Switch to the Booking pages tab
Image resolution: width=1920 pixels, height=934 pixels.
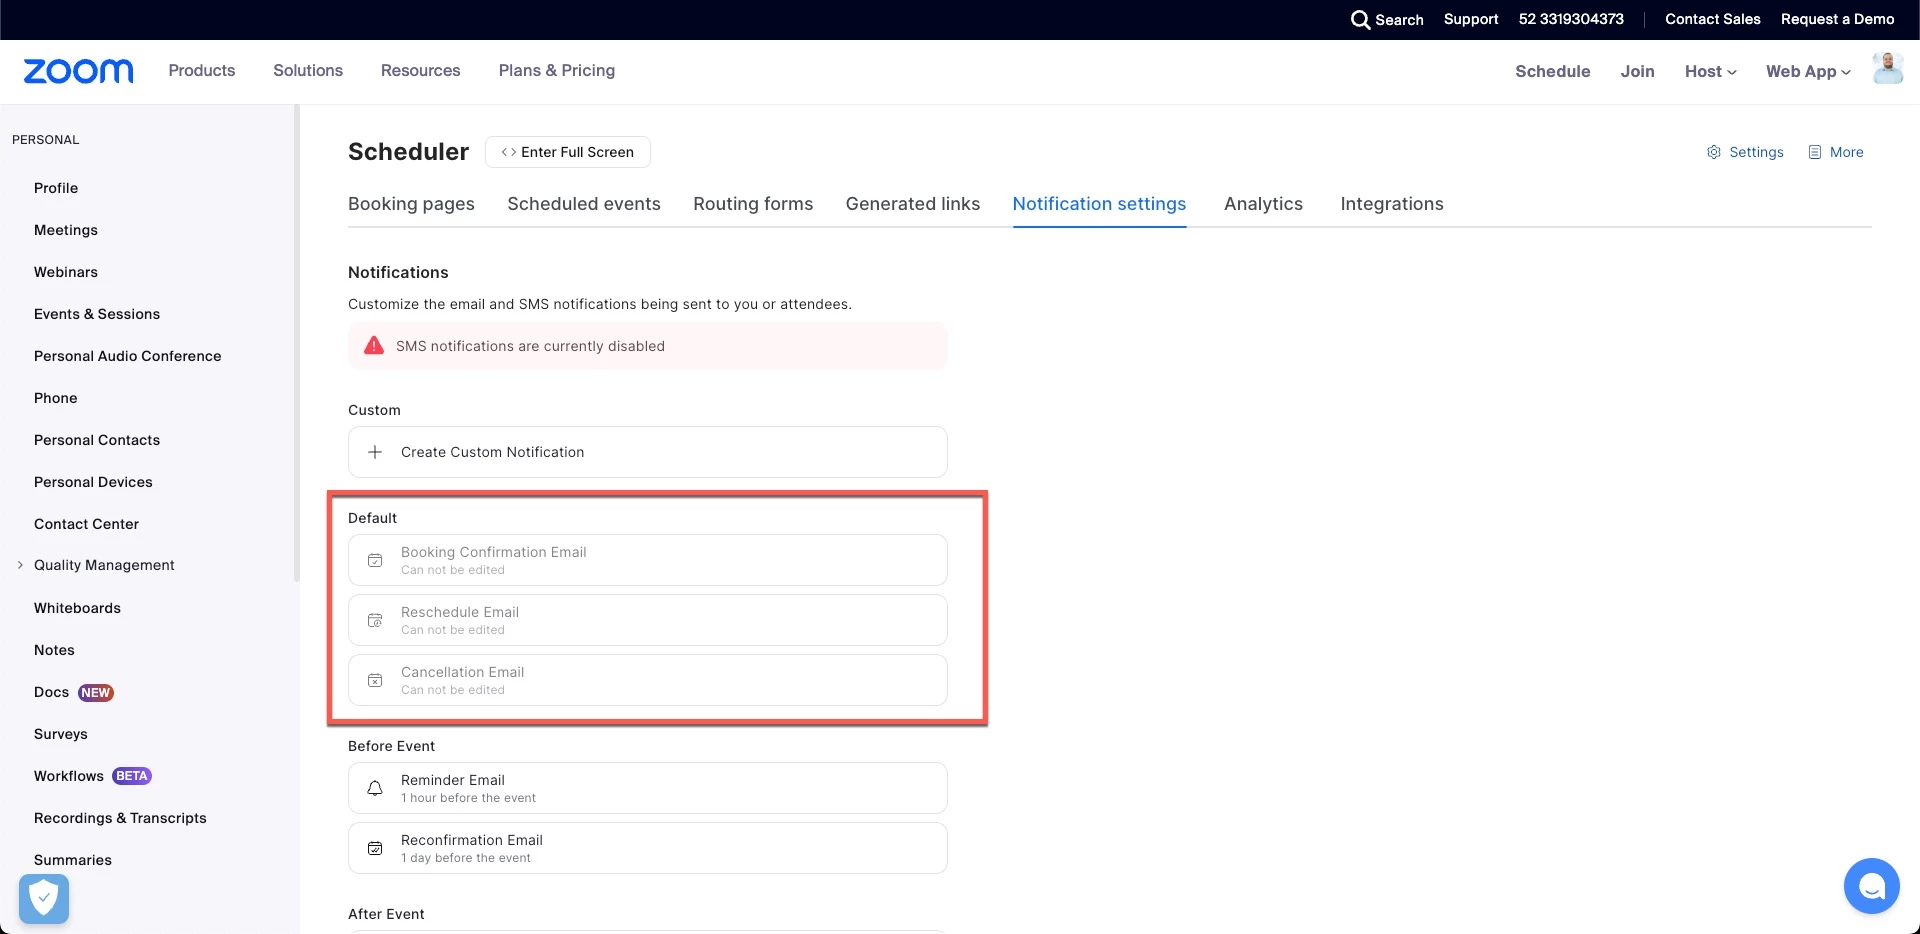[411, 204]
